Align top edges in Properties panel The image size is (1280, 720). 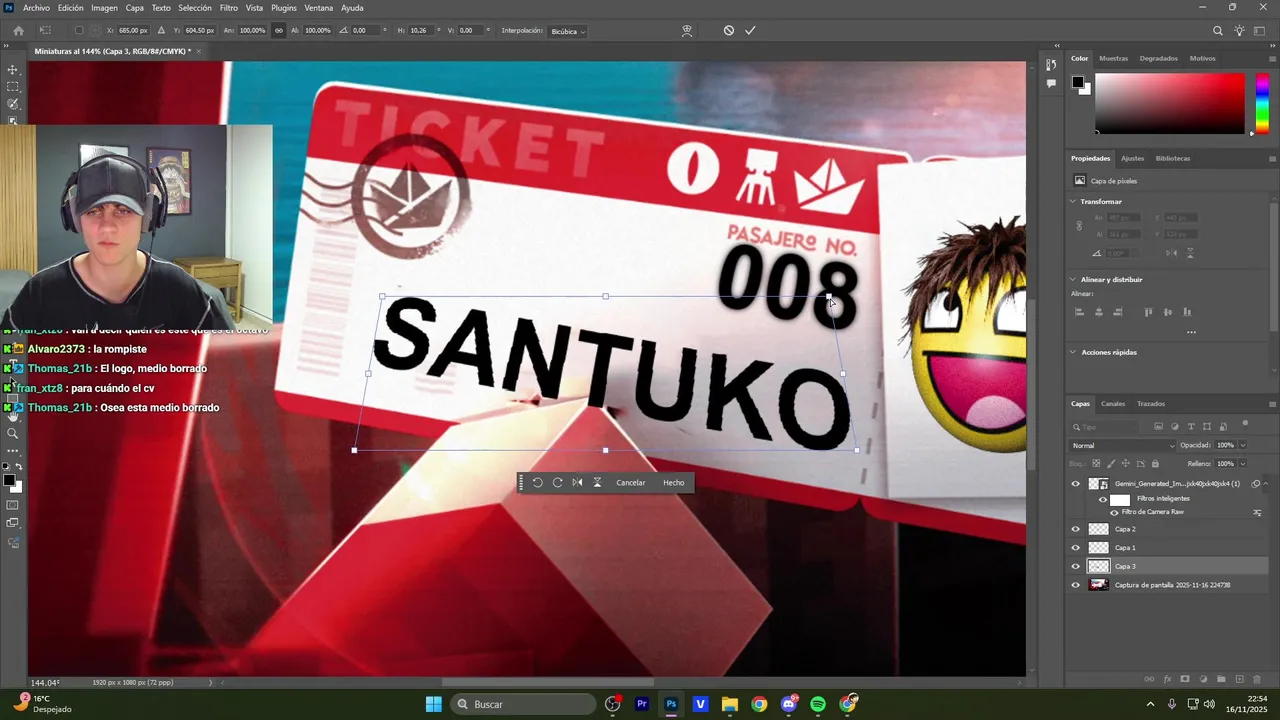pos(1148,312)
